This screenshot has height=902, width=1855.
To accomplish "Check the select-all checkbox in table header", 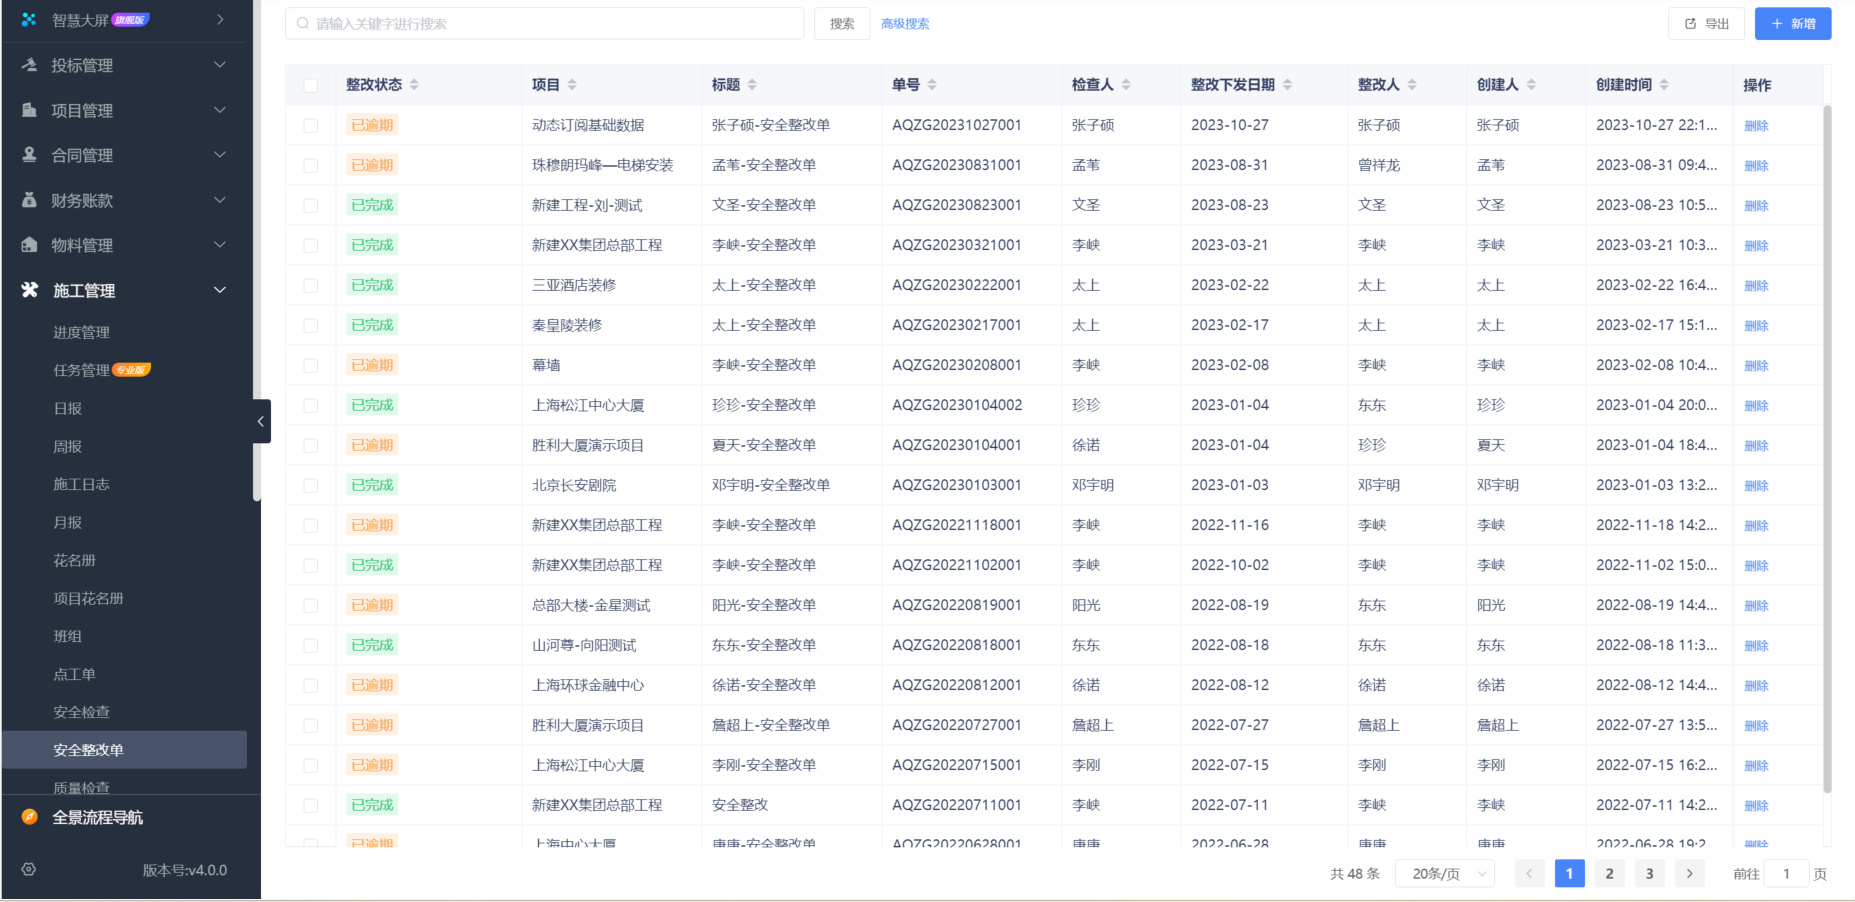I will (310, 85).
